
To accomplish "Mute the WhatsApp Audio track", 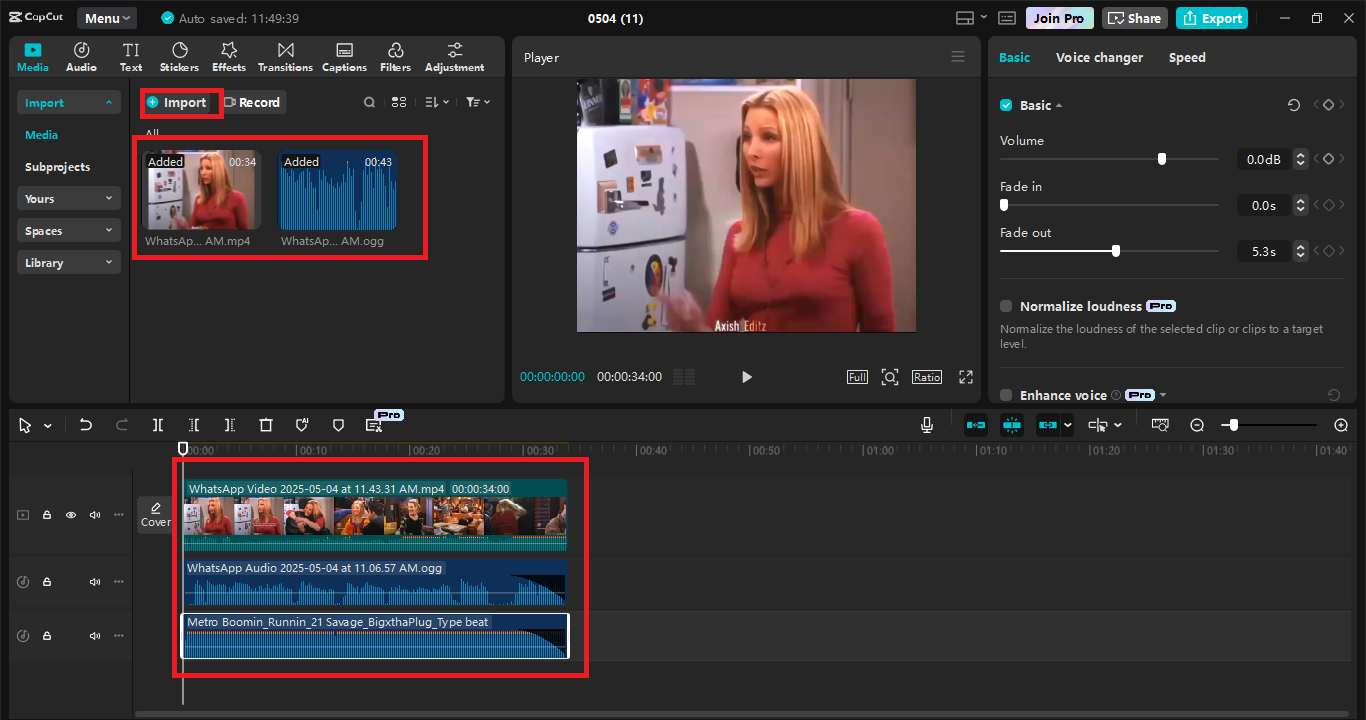I will (x=95, y=581).
